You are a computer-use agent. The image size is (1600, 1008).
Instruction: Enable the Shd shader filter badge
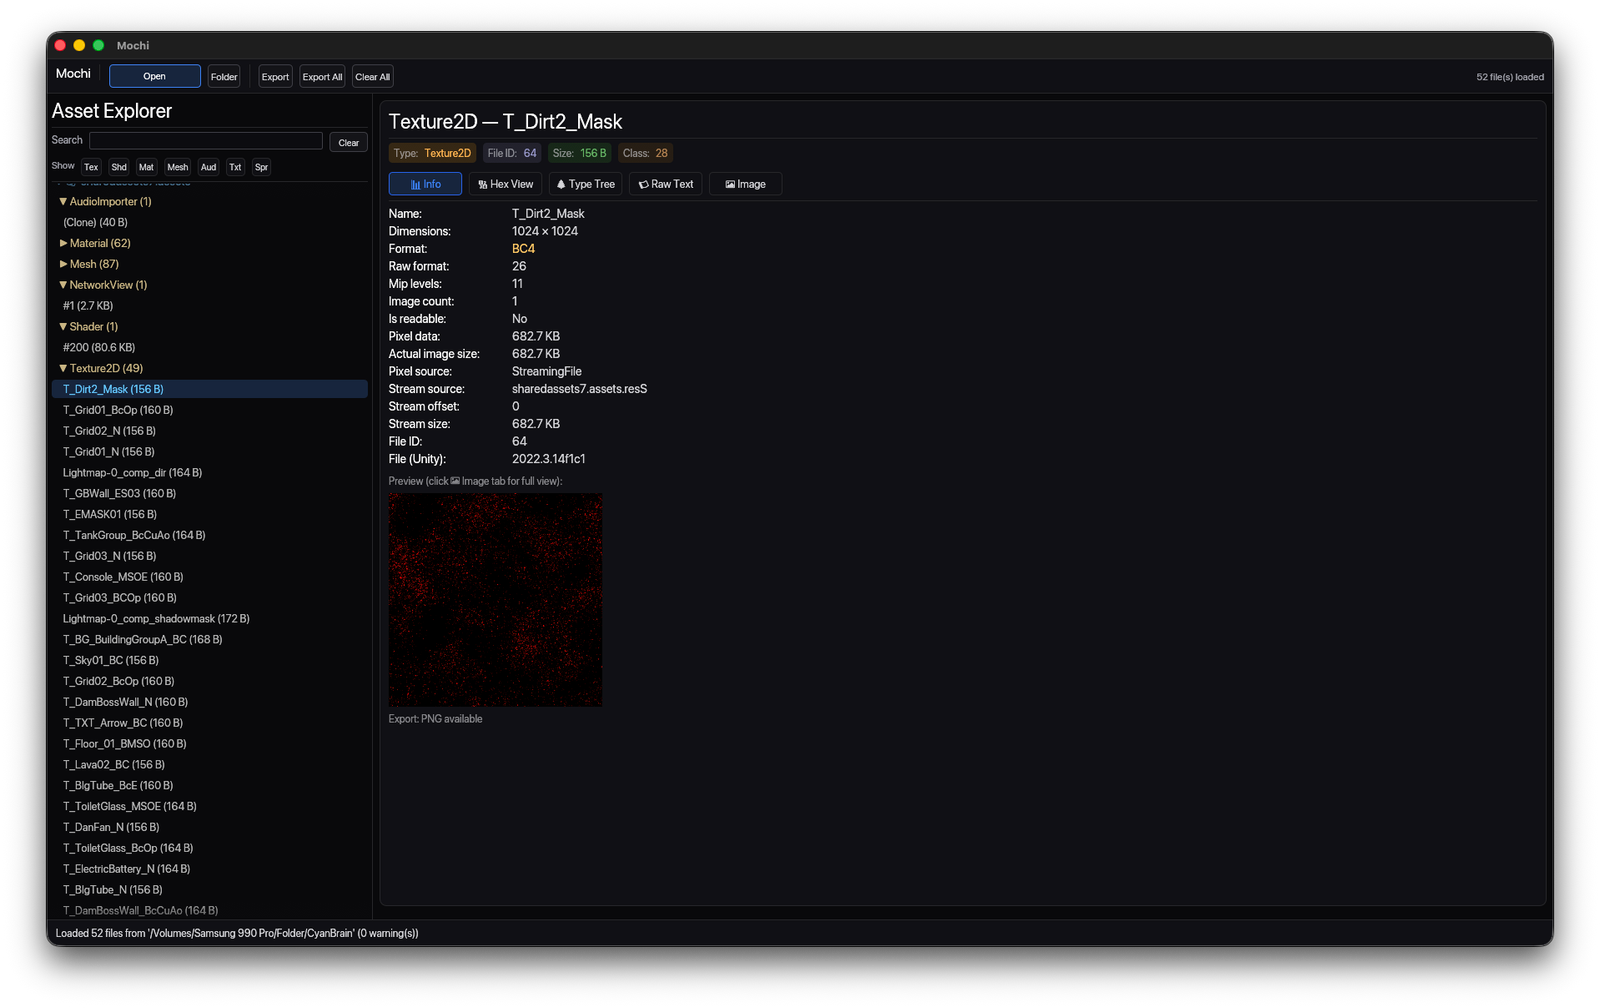coord(118,167)
